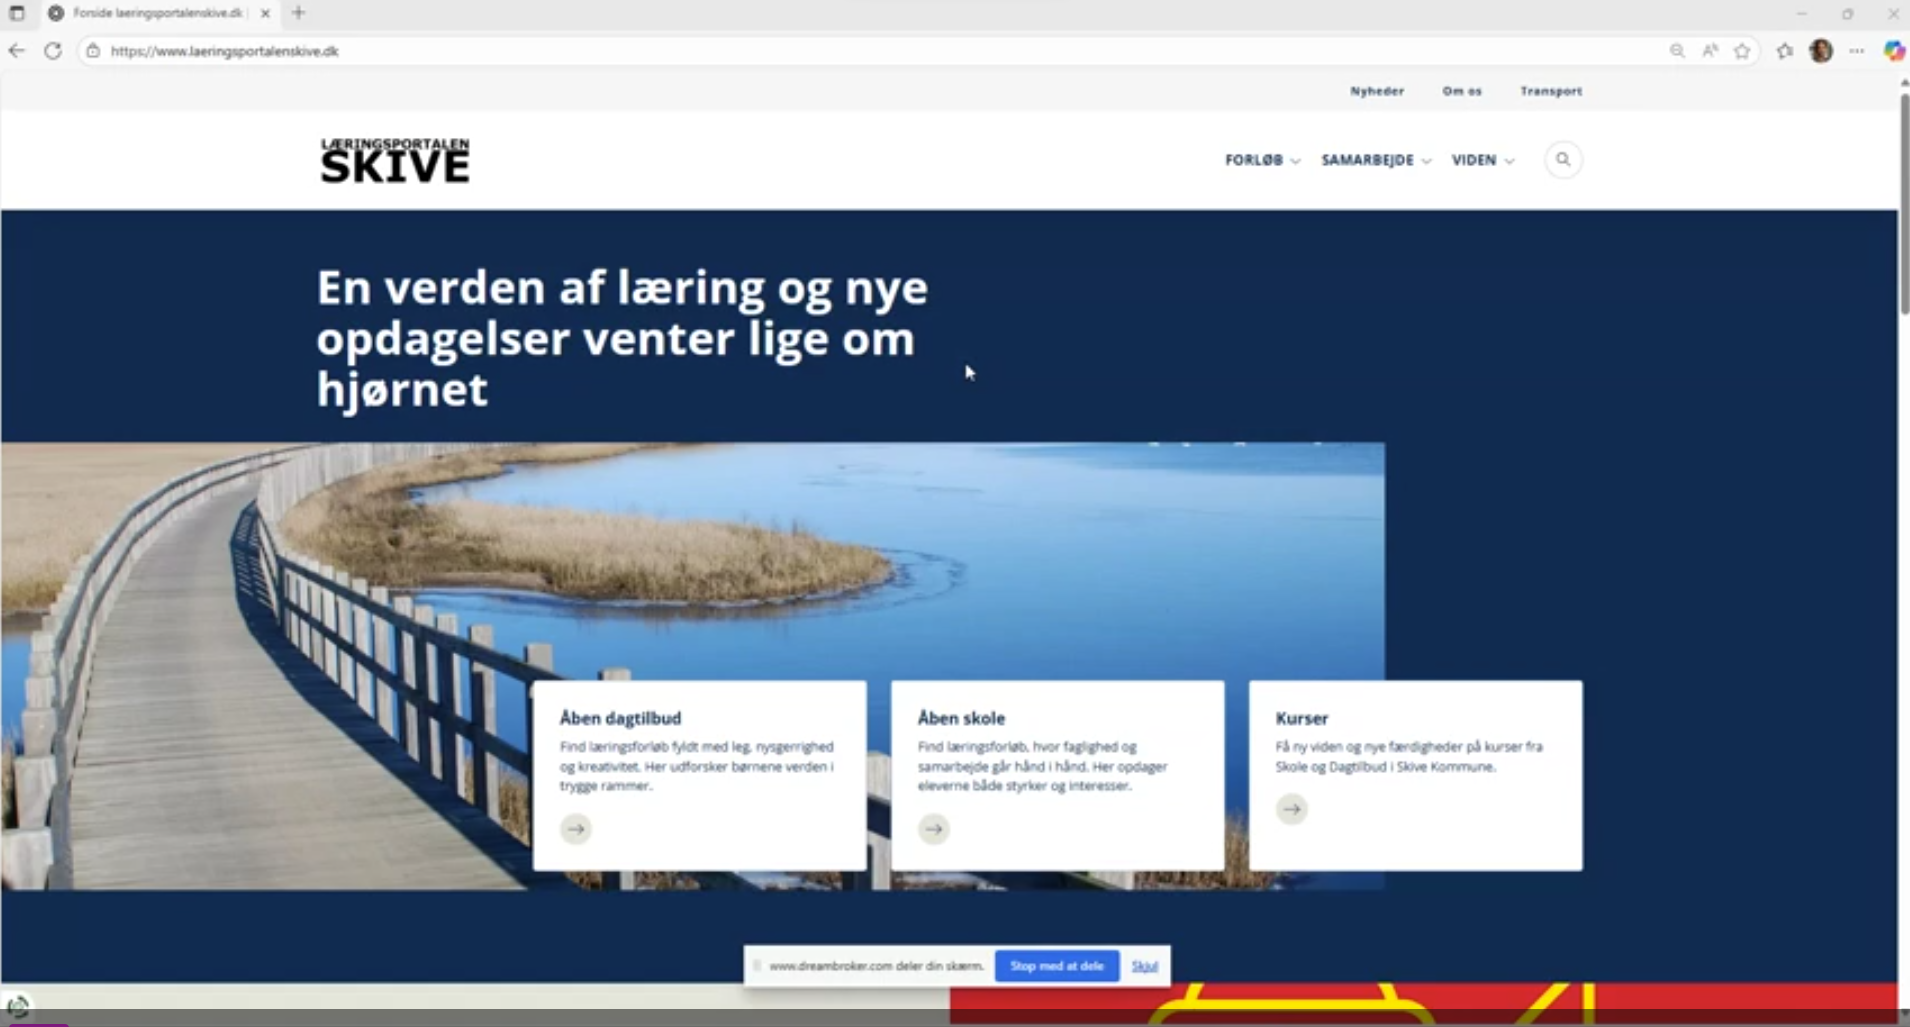Expand the VIDEN dropdown menu

tap(1482, 160)
